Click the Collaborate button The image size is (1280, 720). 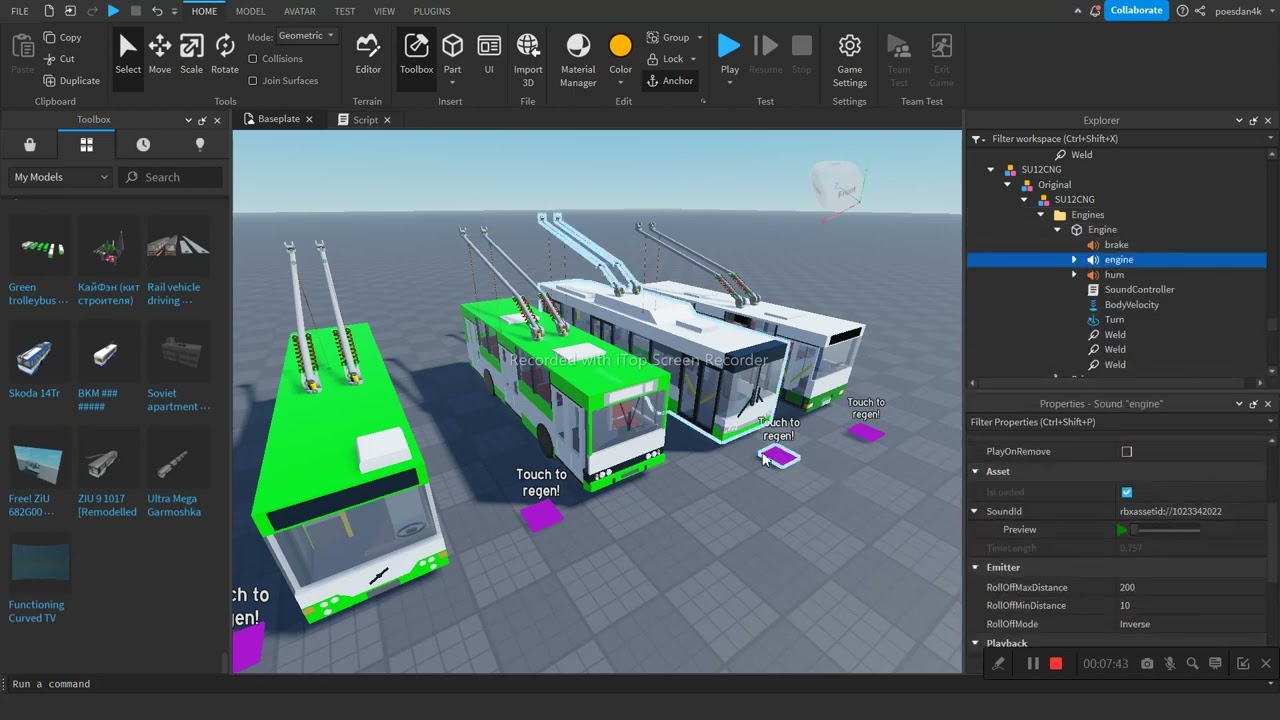1137,10
